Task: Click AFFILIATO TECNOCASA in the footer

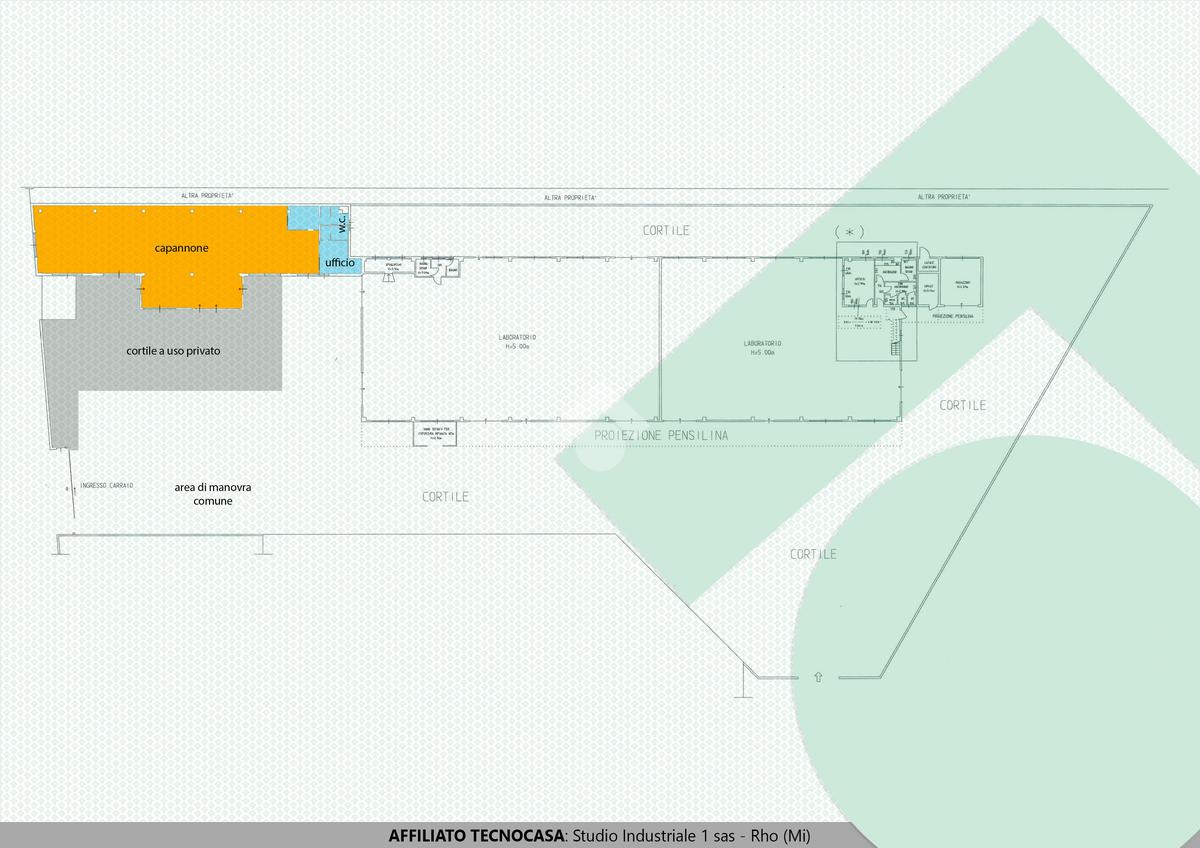Action: point(476,835)
